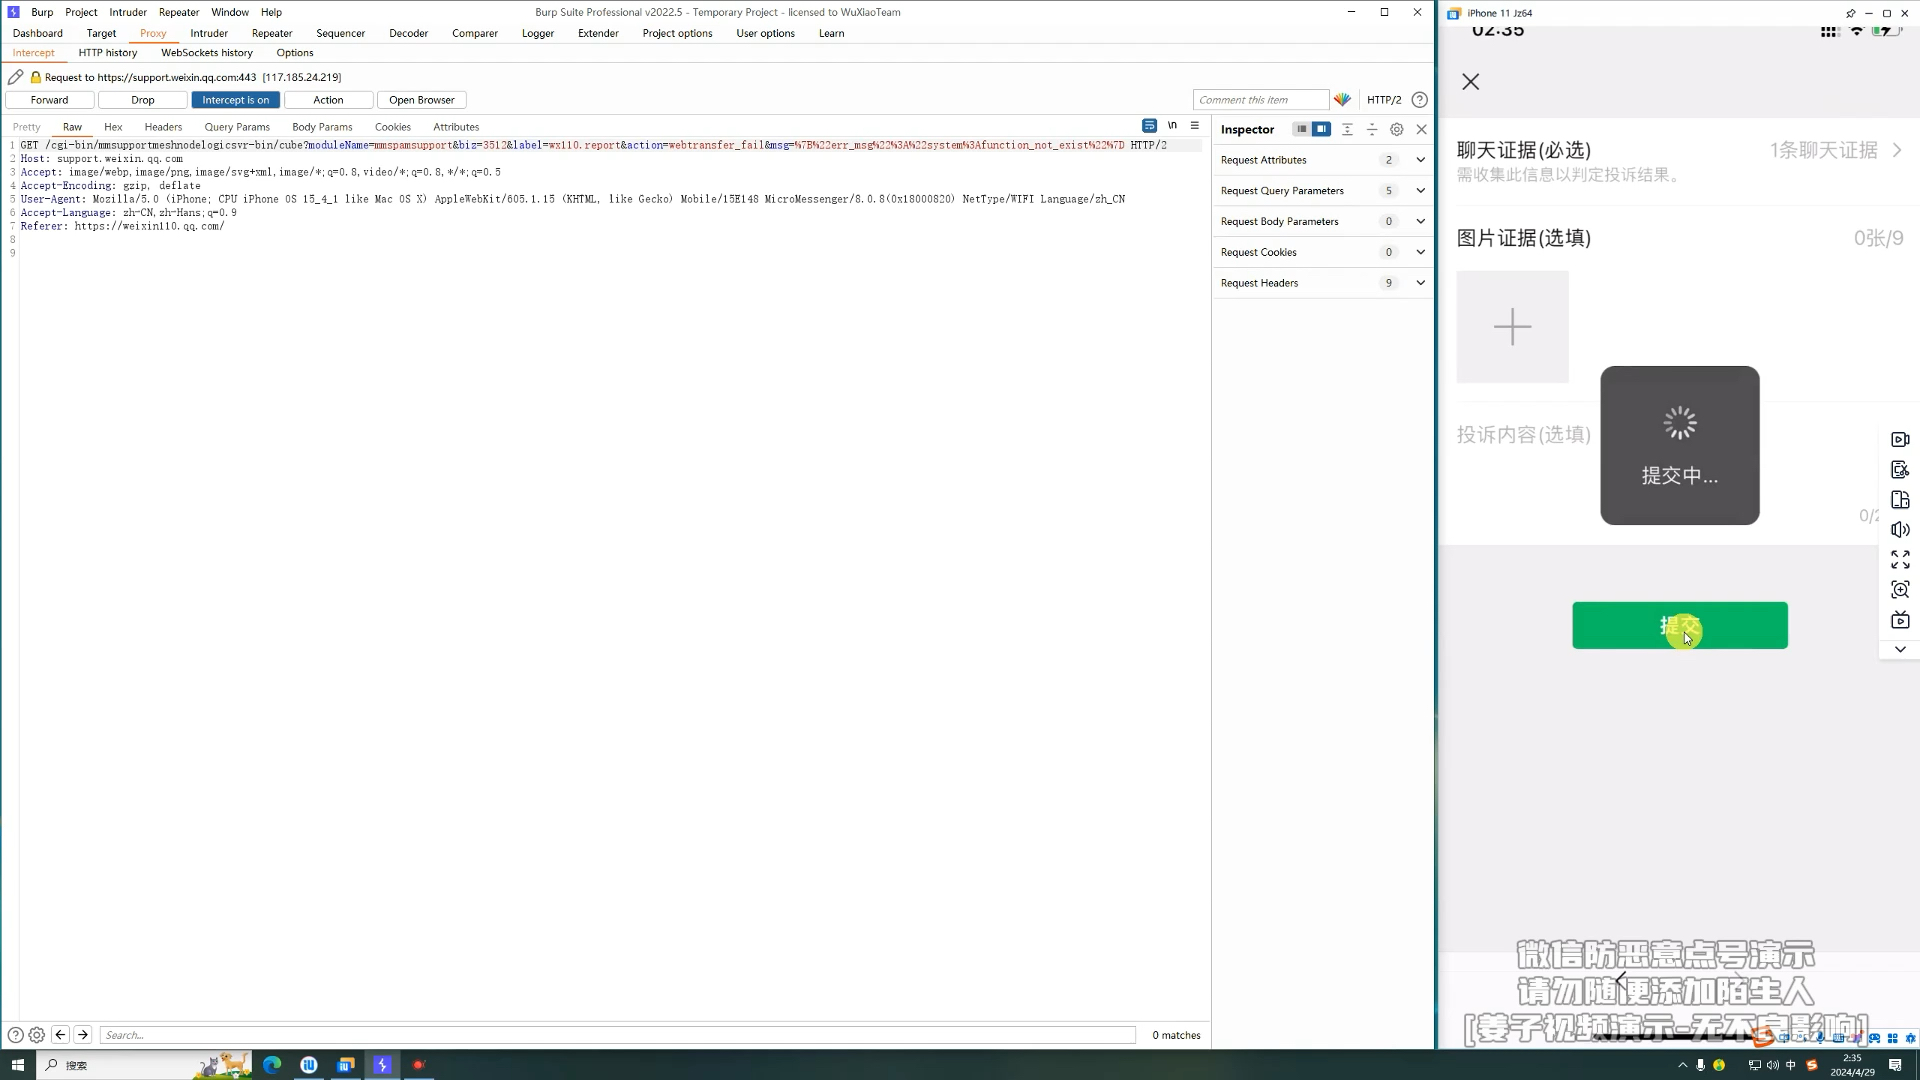Click the Forward button

pyautogui.click(x=50, y=100)
